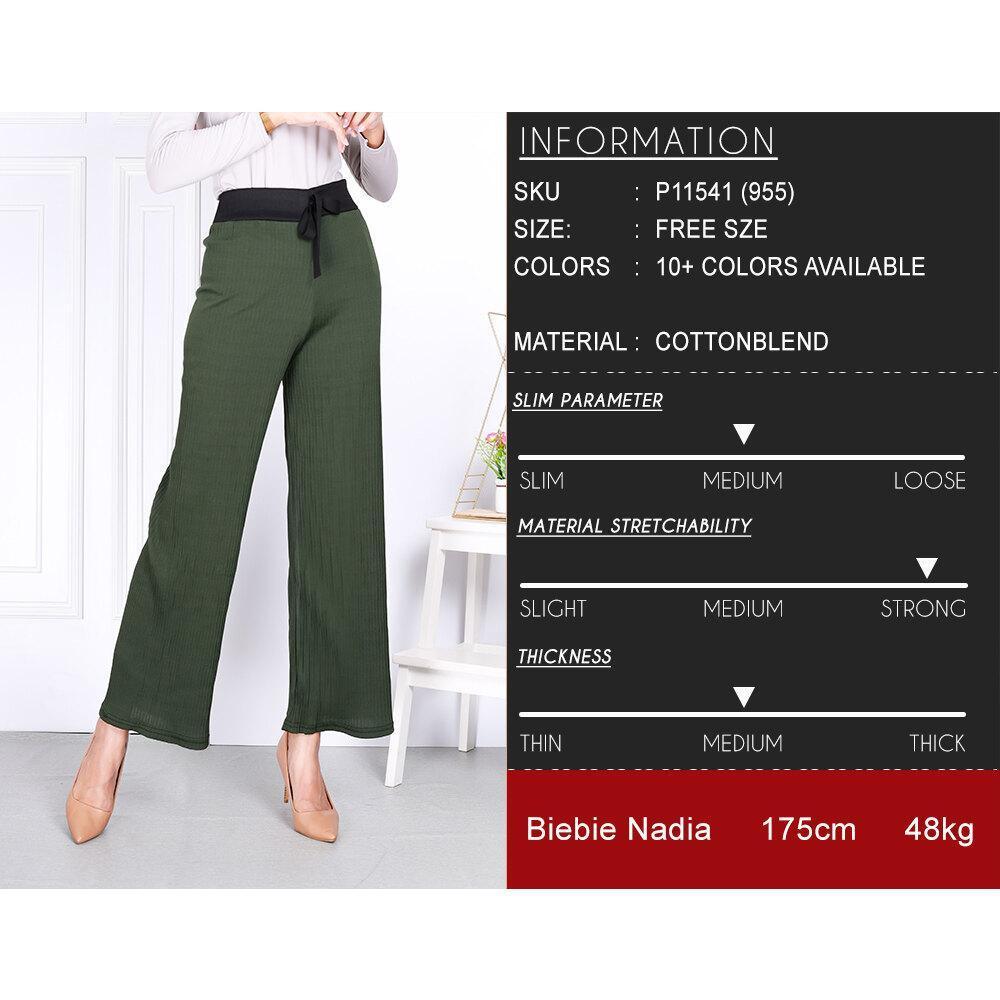Click the Slim Parameter triangle marker
Viewport: 1000px width, 1000px height.
point(744,434)
